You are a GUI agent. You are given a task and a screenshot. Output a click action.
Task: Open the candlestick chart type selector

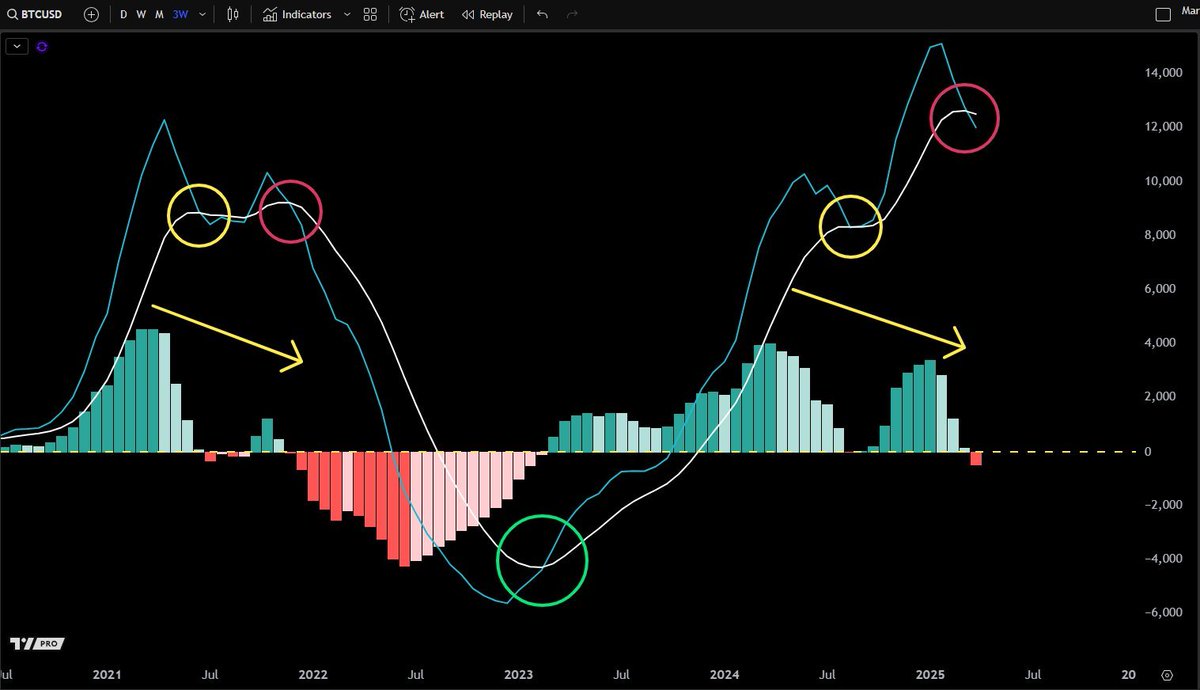233,15
